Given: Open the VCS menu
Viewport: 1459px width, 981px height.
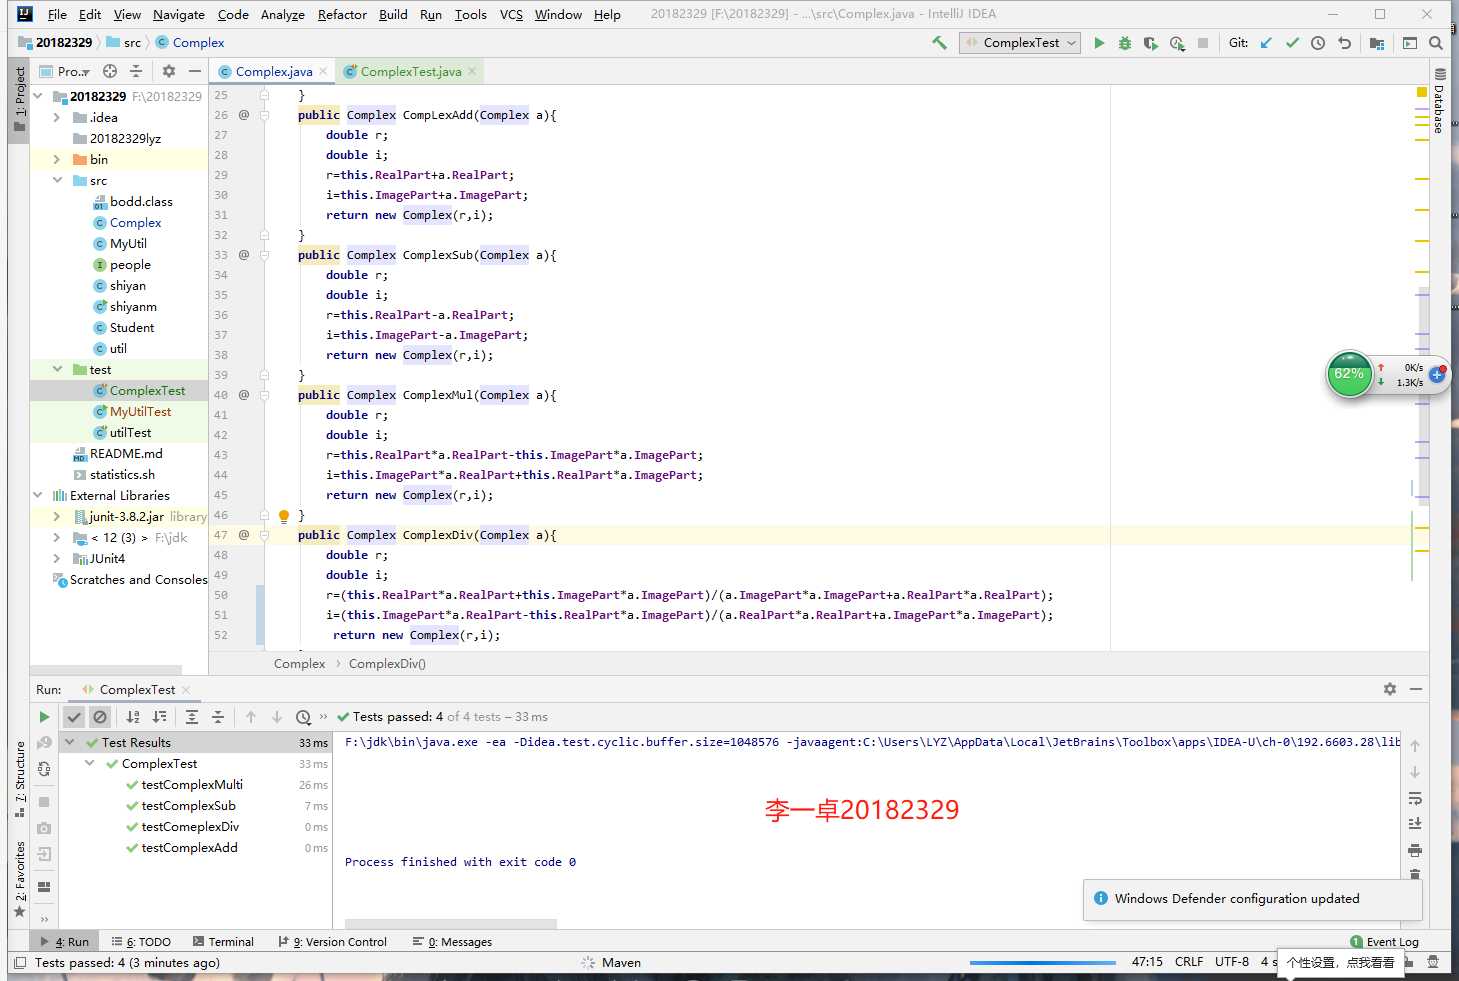Looking at the screenshot, I should 511,14.
